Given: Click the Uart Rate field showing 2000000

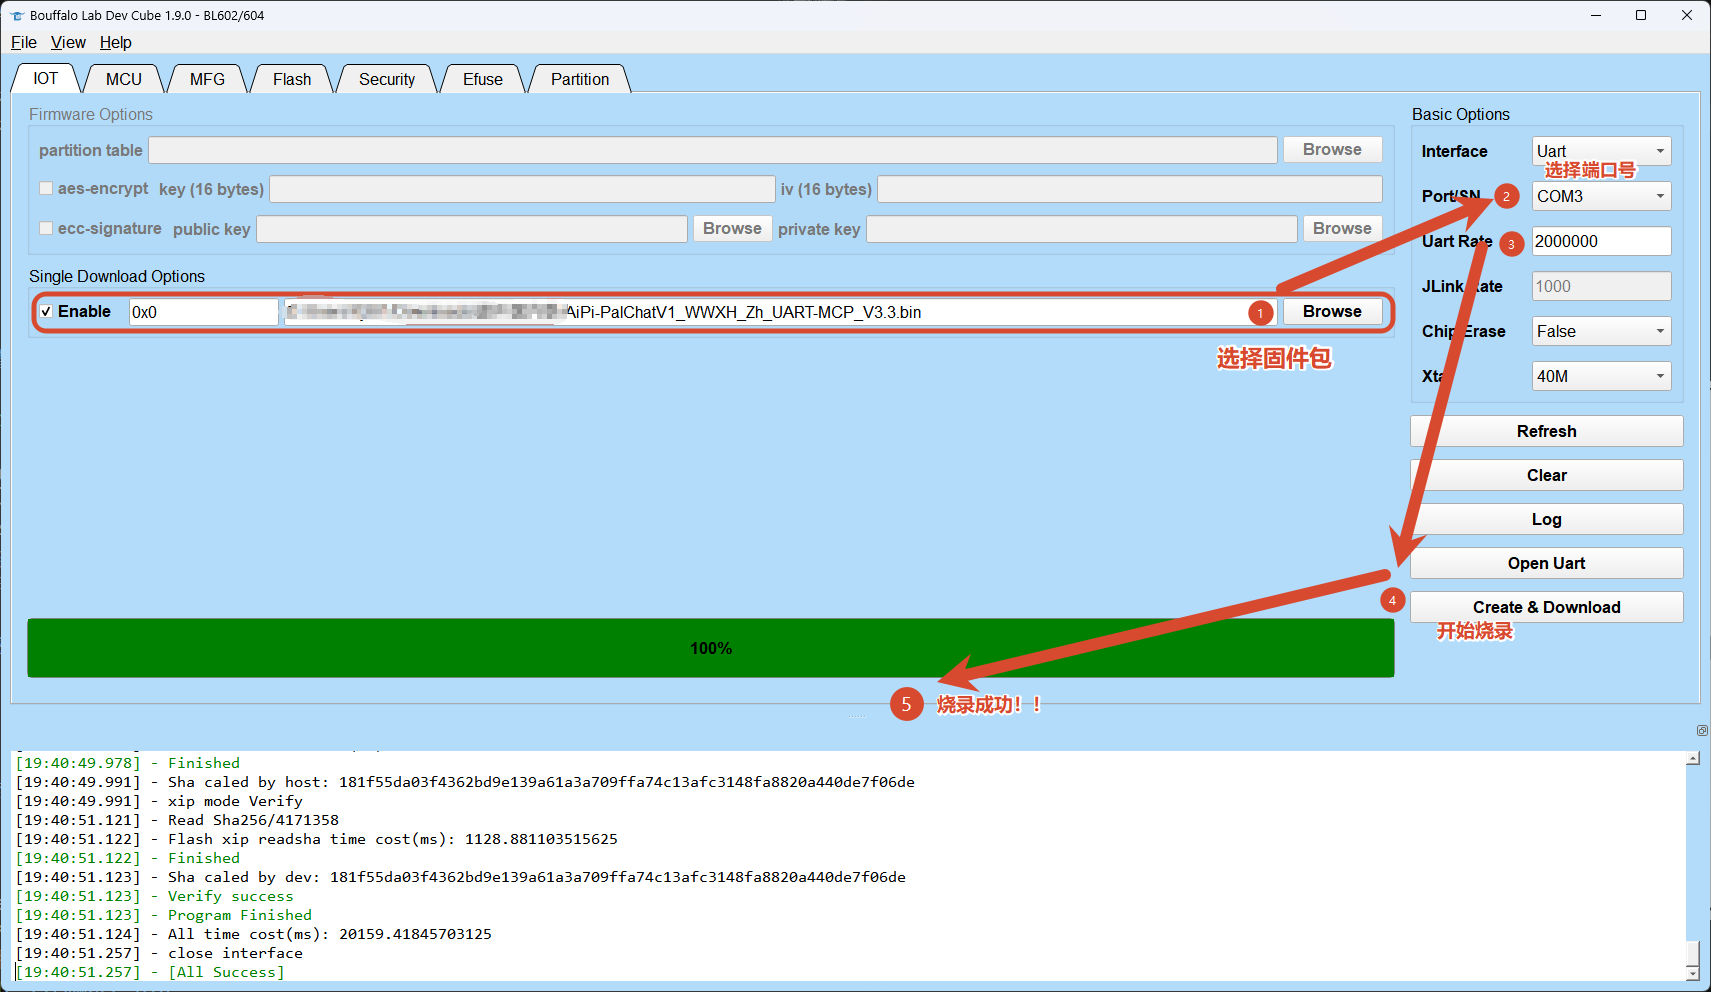Looking at the screenshot, I should 1601,241.
